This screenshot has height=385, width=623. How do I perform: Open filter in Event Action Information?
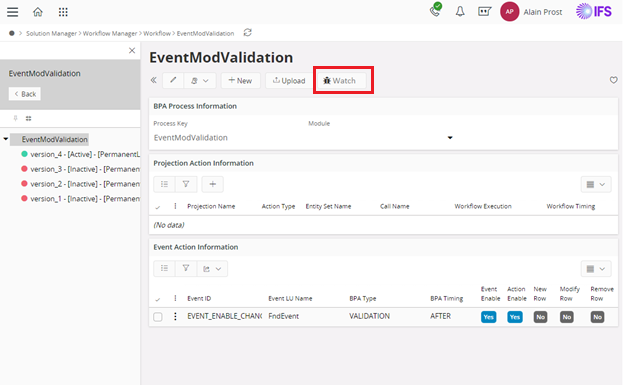[186, 268]
